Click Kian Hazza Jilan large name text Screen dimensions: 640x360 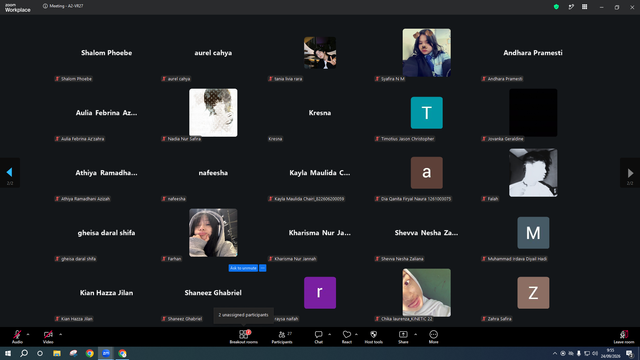pyautogui.click(x=107, y=293)
